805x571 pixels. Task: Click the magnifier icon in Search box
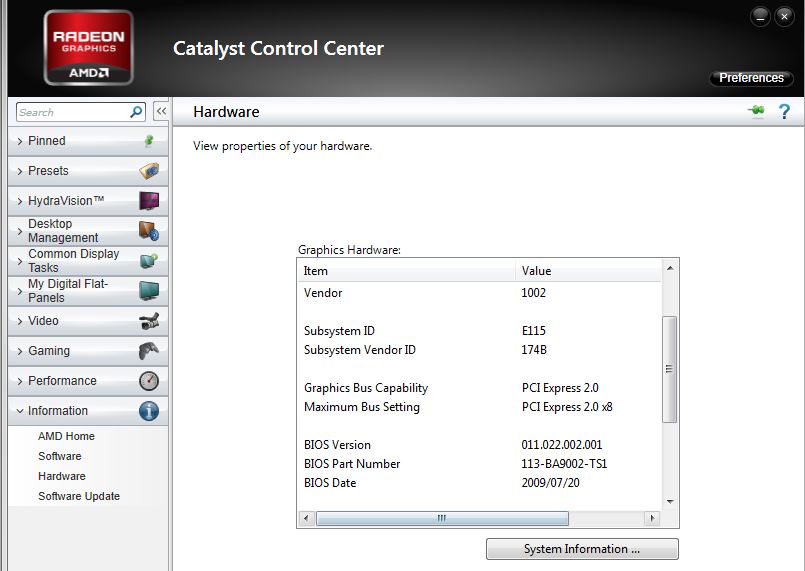click(x=136, y=111)
